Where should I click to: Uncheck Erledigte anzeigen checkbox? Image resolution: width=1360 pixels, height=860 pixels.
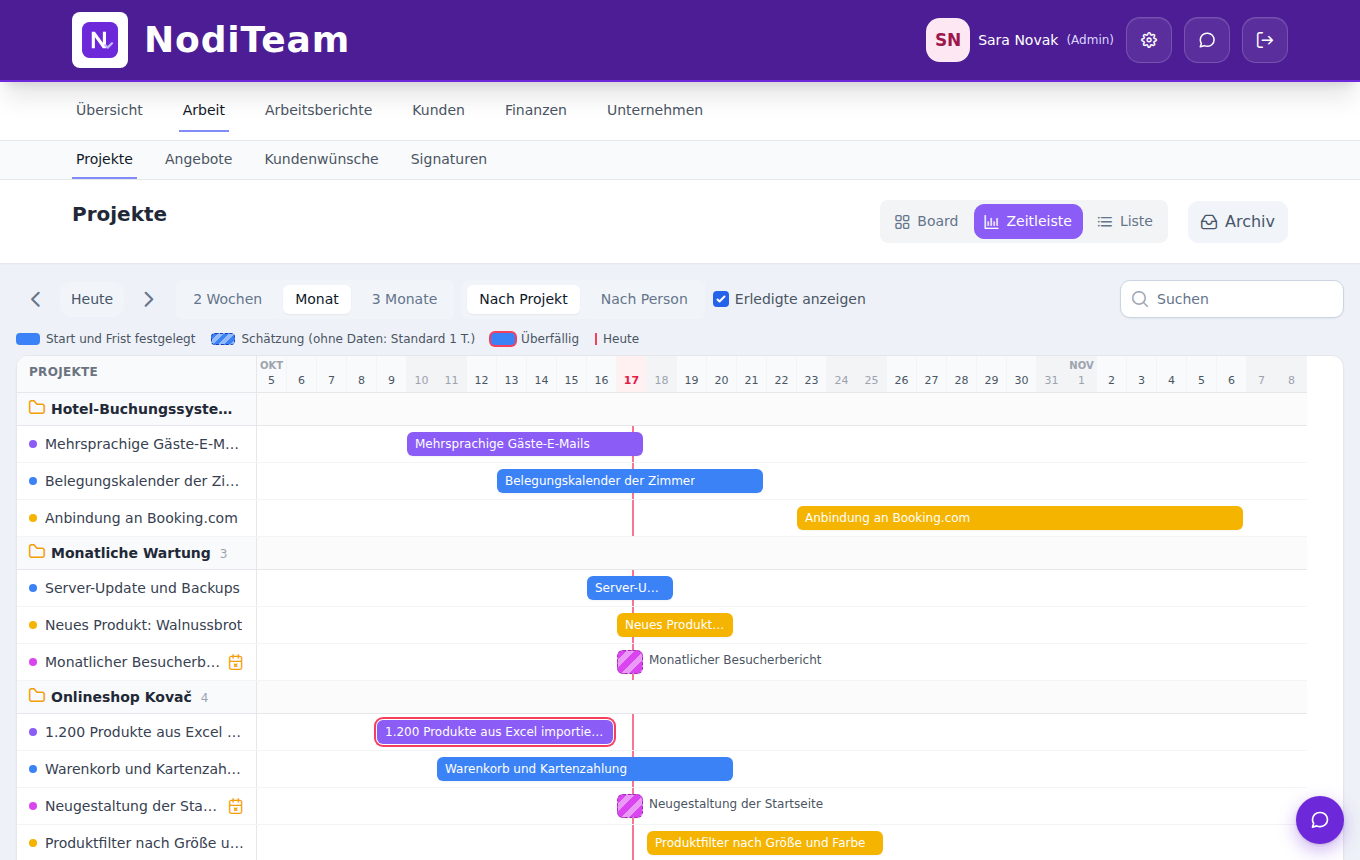[x=721, y=299]
